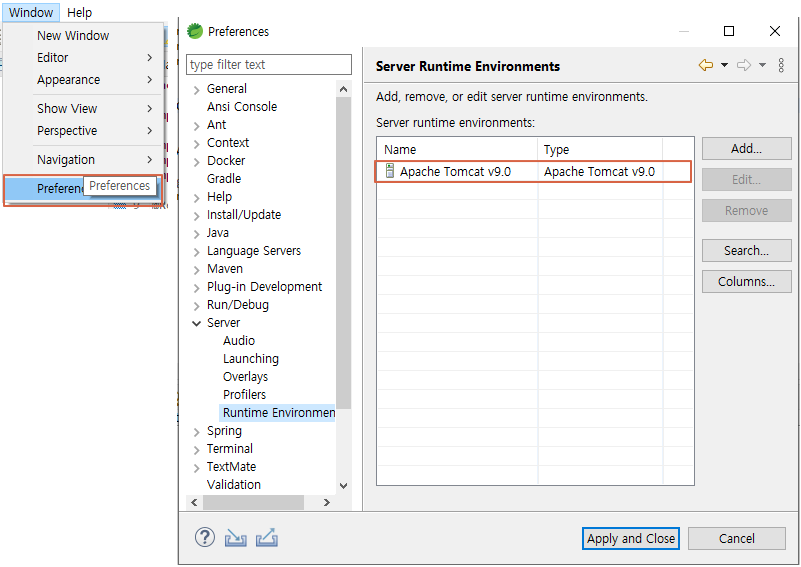The width and height of the screenshot is (801, 567).
Task: Click the export preferences icon
Action: pyautogui.click(x=267, y=538)
